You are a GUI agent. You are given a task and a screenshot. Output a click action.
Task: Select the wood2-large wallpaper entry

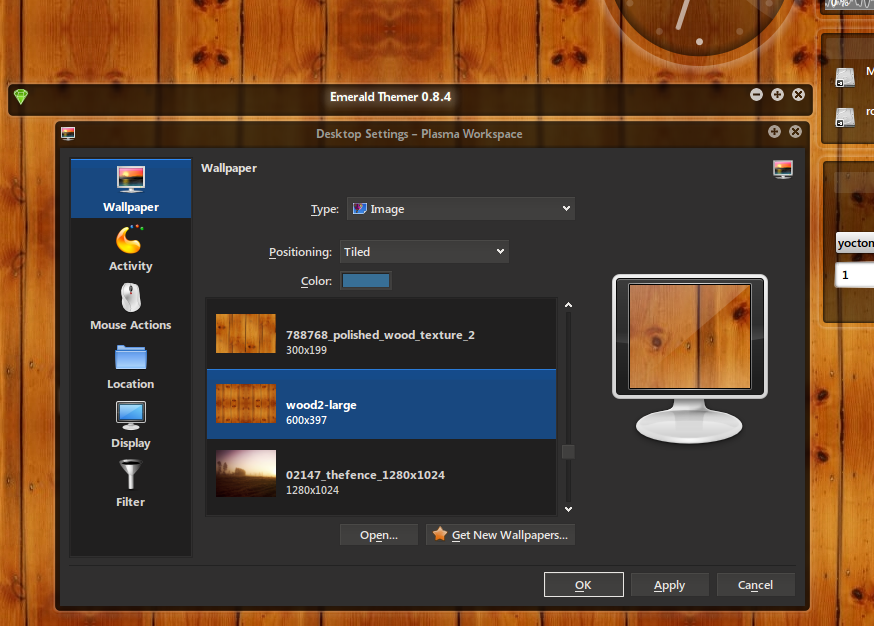381,404
